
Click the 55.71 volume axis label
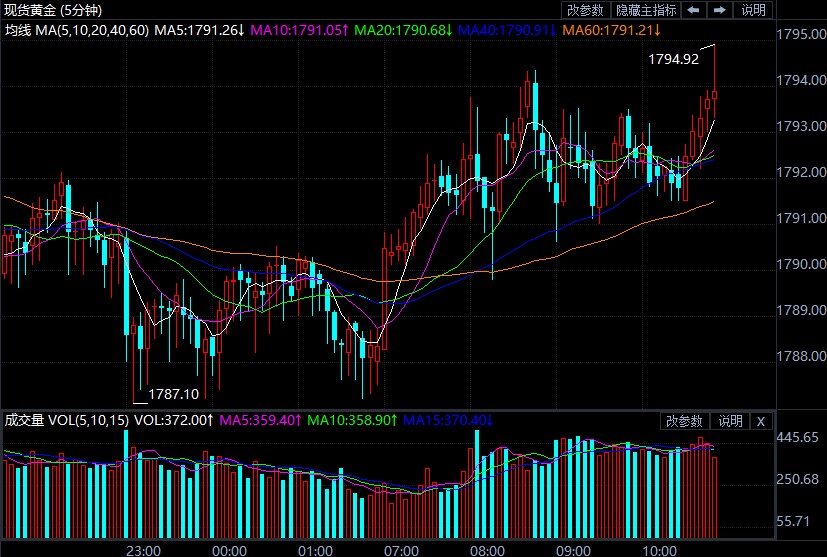click(x=793, y=522)
